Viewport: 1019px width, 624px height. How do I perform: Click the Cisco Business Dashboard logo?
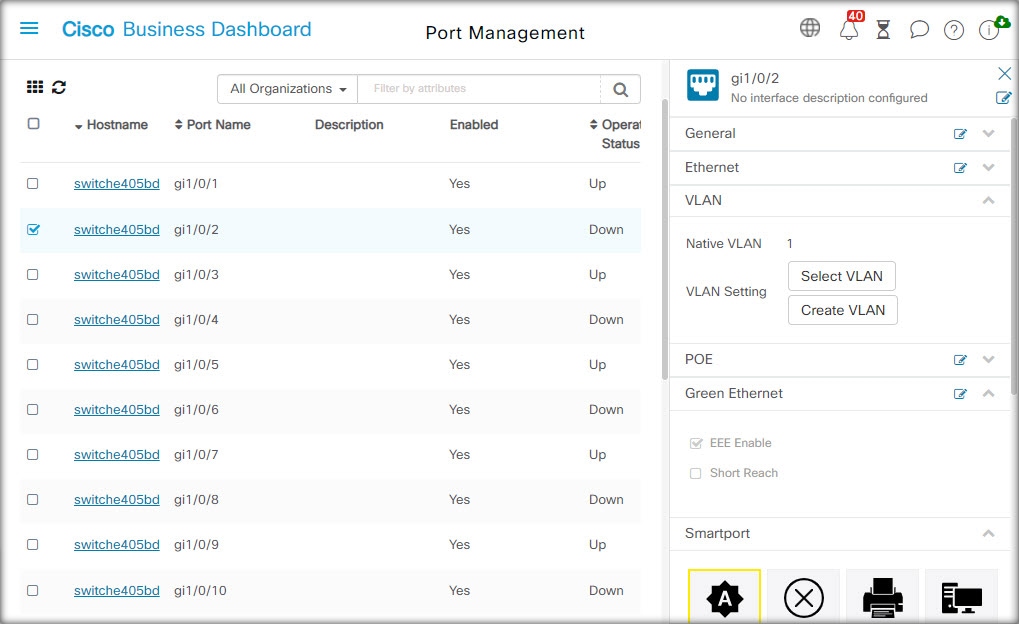coord(187,29)
